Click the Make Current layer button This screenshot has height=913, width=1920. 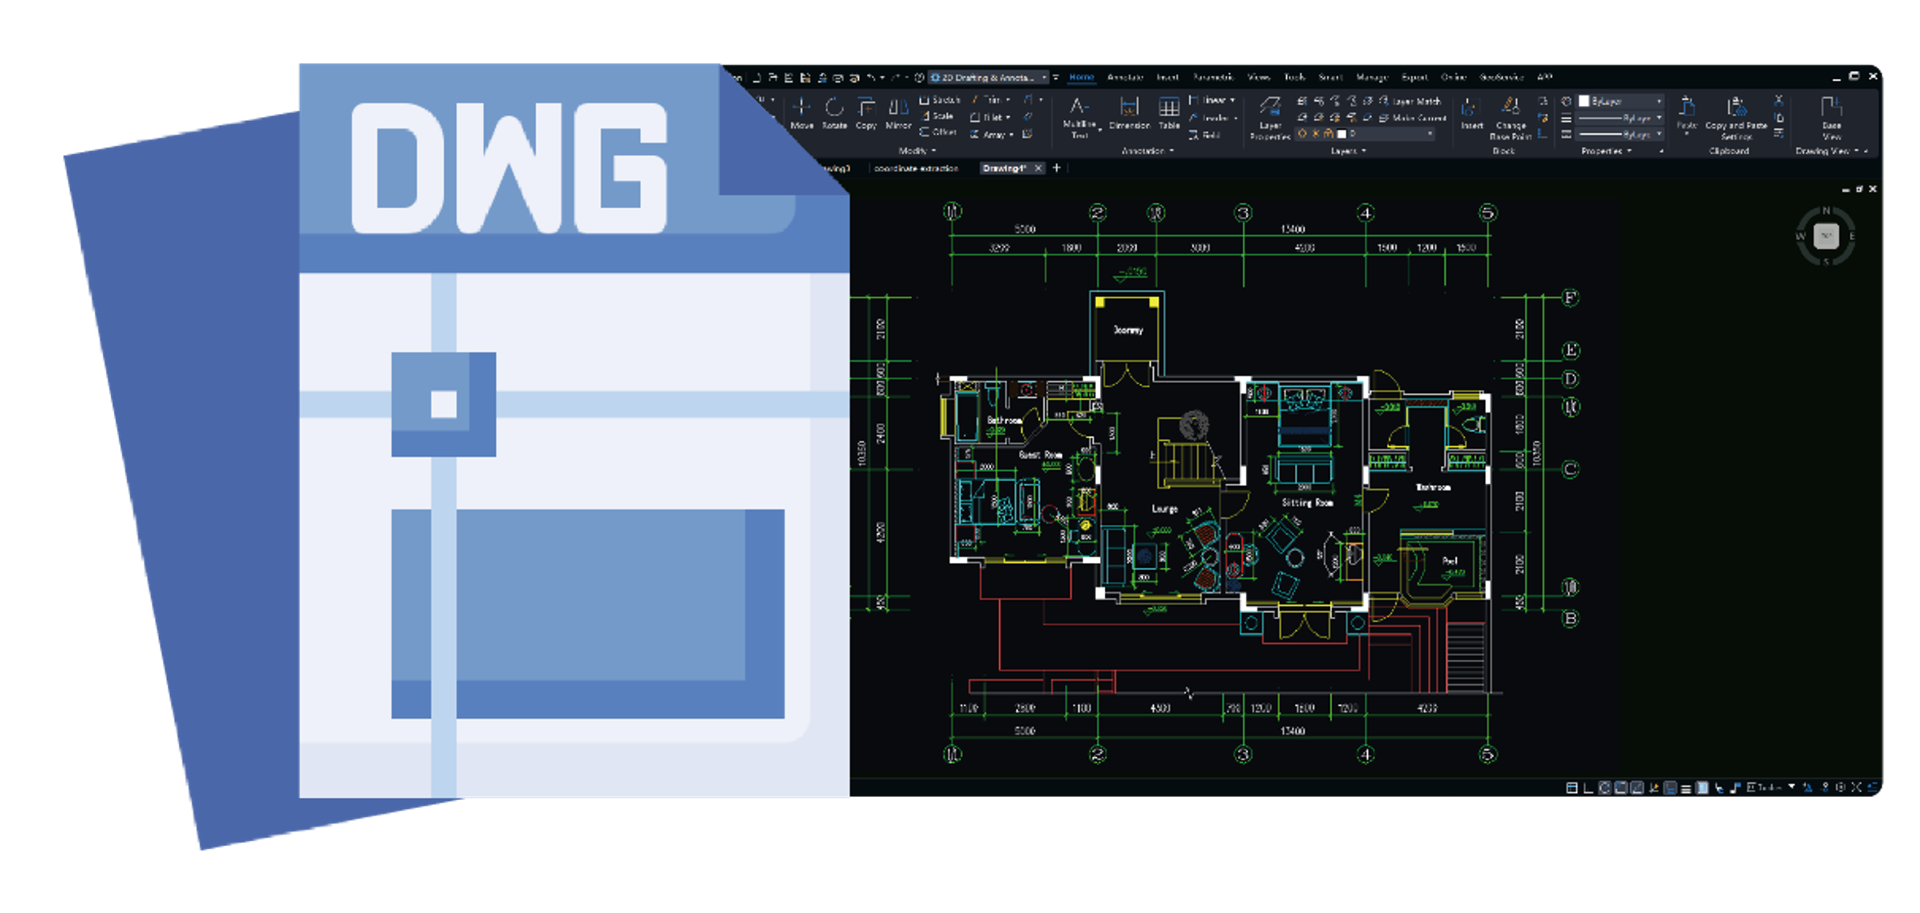pyautogui.click(x=1413, y=118)
